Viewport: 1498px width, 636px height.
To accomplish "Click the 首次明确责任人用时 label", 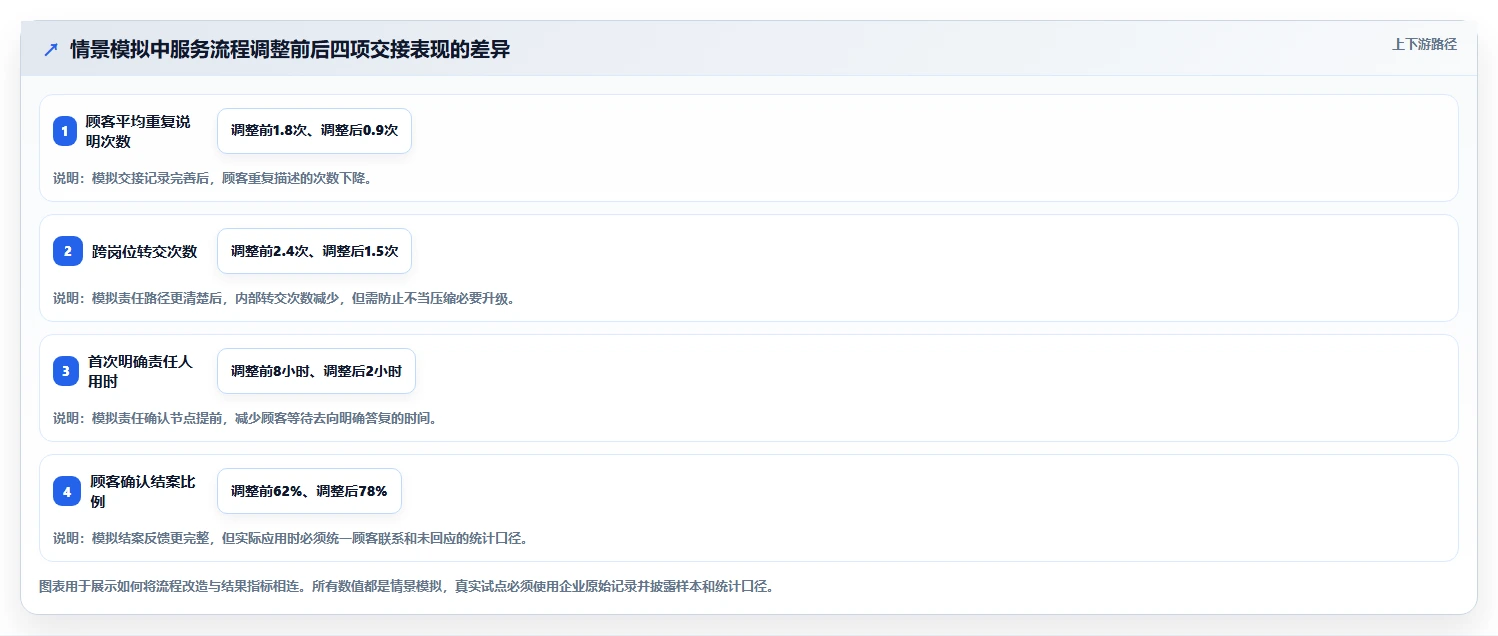I will pos(140,371).
